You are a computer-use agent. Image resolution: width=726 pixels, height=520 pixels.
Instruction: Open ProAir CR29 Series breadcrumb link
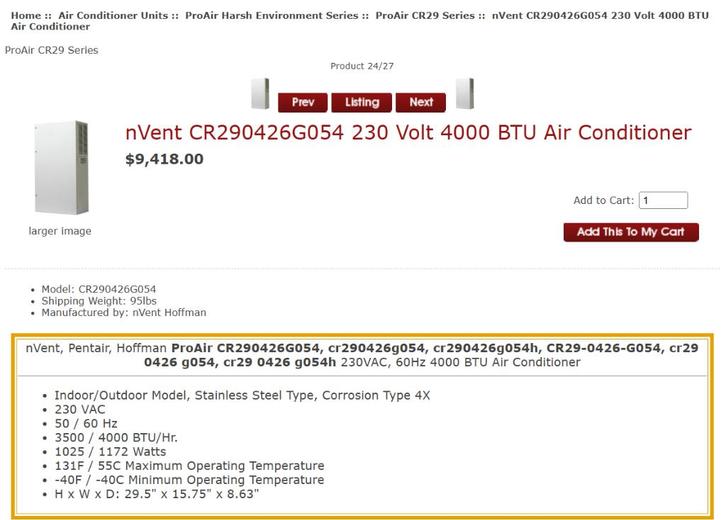(x=425, y=16)
